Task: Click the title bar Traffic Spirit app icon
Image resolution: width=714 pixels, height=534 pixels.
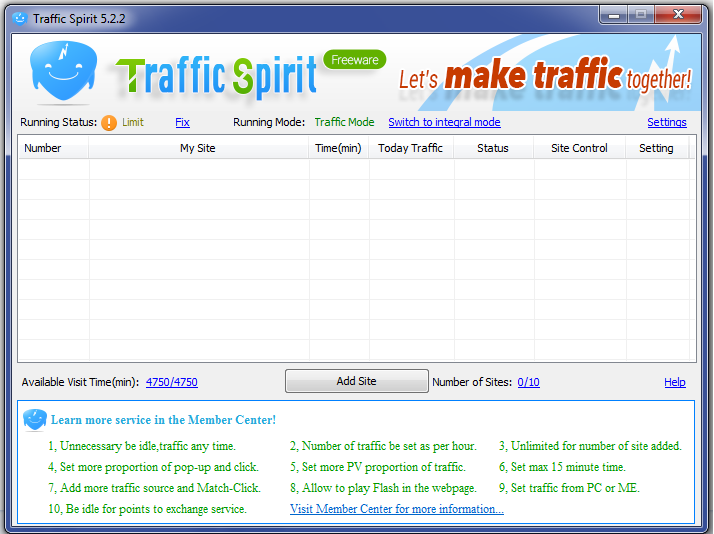Action: tap(20, 19)
